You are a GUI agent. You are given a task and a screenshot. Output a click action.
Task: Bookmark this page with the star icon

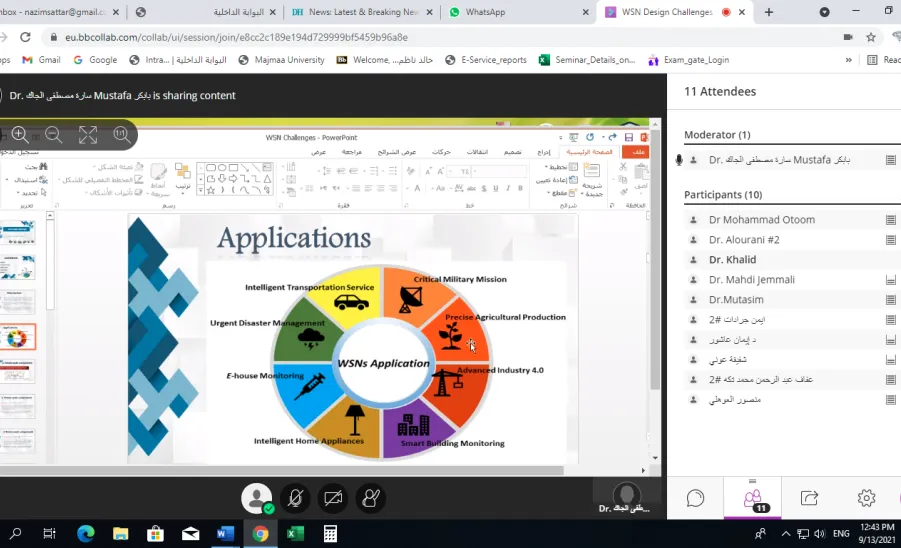click(x=871, y=37)
